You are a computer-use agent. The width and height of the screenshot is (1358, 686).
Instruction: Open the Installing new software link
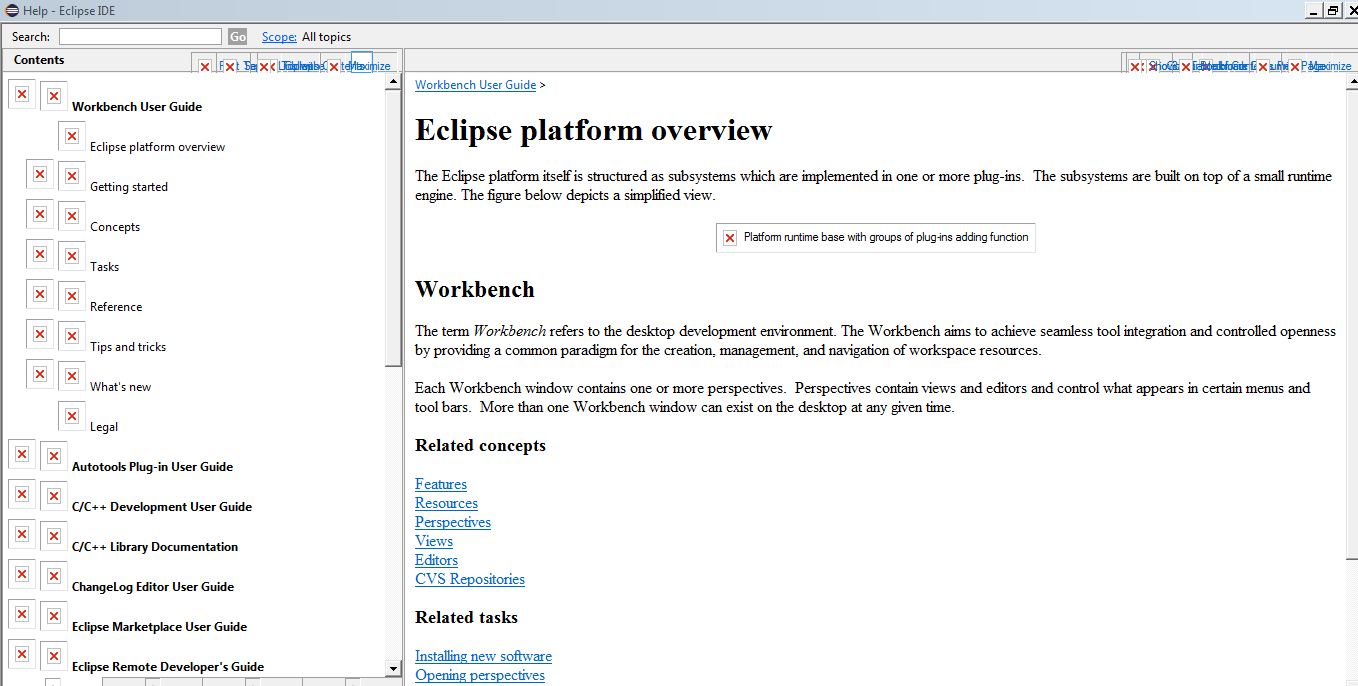click(x=483, y=656)
